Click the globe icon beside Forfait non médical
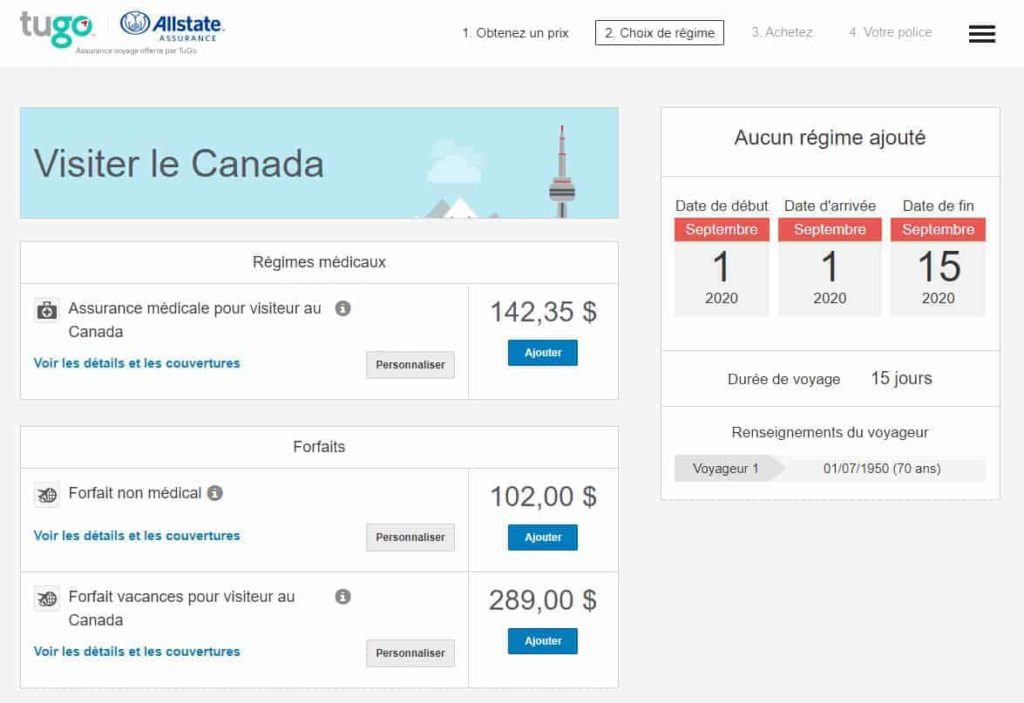Viewport: 1024px width, 703px height. (45, 493)
